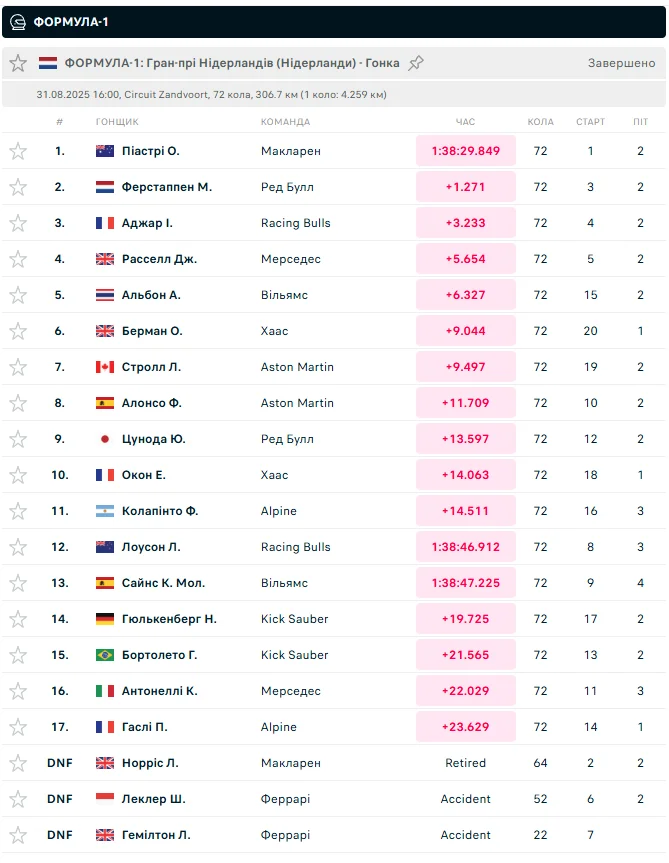This screenshot has width=669, height=863.
Task: Star the Норріс Л. DNF row
Action: pyautogui.click(x=18, y=763)
